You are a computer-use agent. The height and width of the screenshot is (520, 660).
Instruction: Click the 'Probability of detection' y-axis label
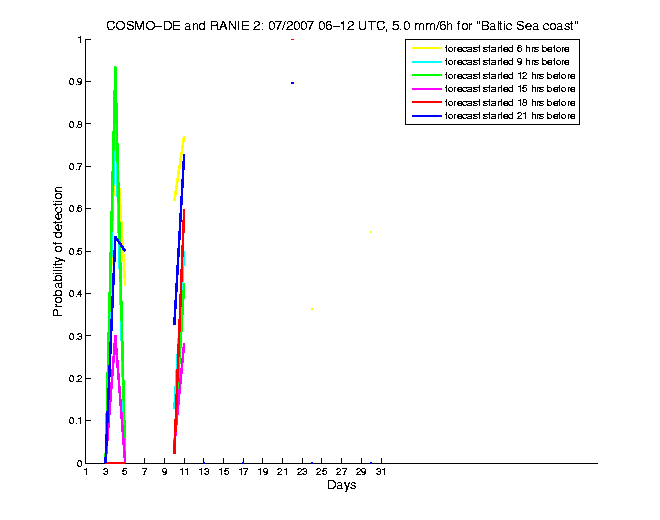[x=58, y=251]
